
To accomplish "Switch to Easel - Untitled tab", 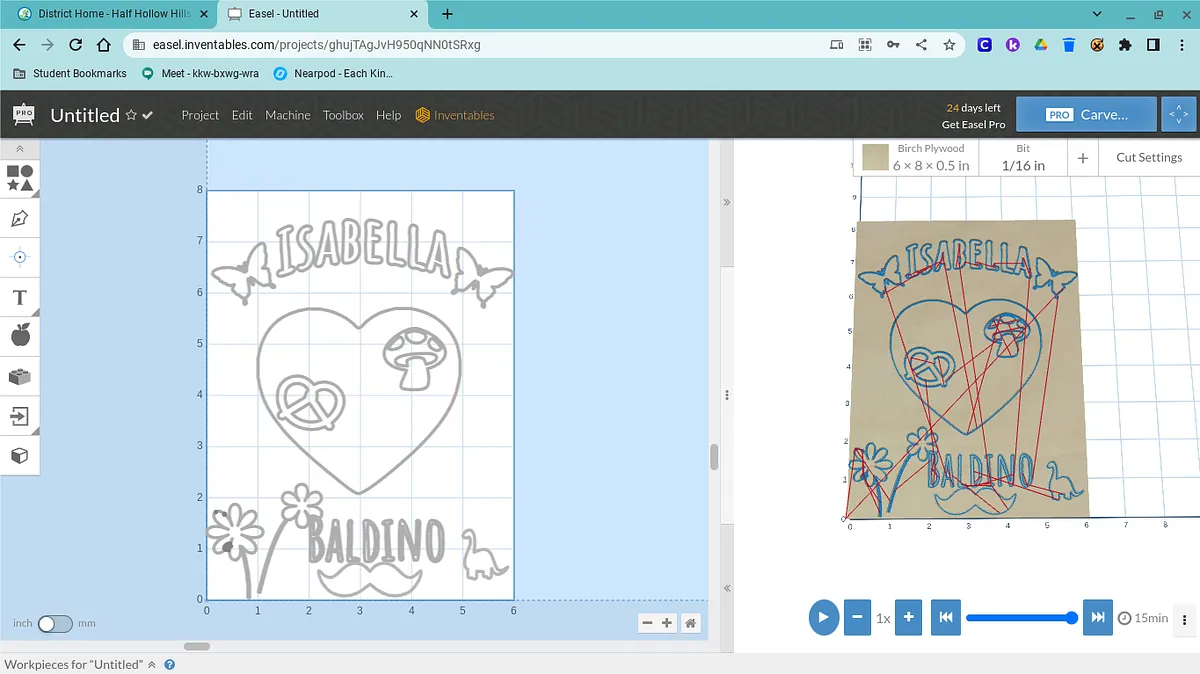I will coord(320,14).
